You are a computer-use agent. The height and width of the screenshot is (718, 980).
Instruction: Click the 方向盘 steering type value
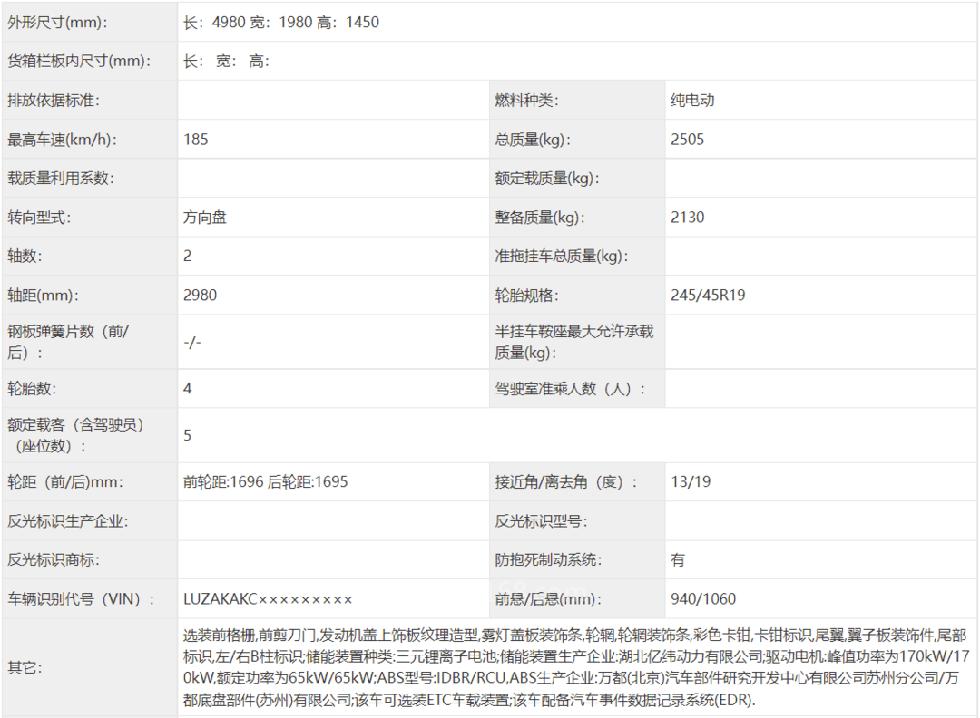click(205, 217)
